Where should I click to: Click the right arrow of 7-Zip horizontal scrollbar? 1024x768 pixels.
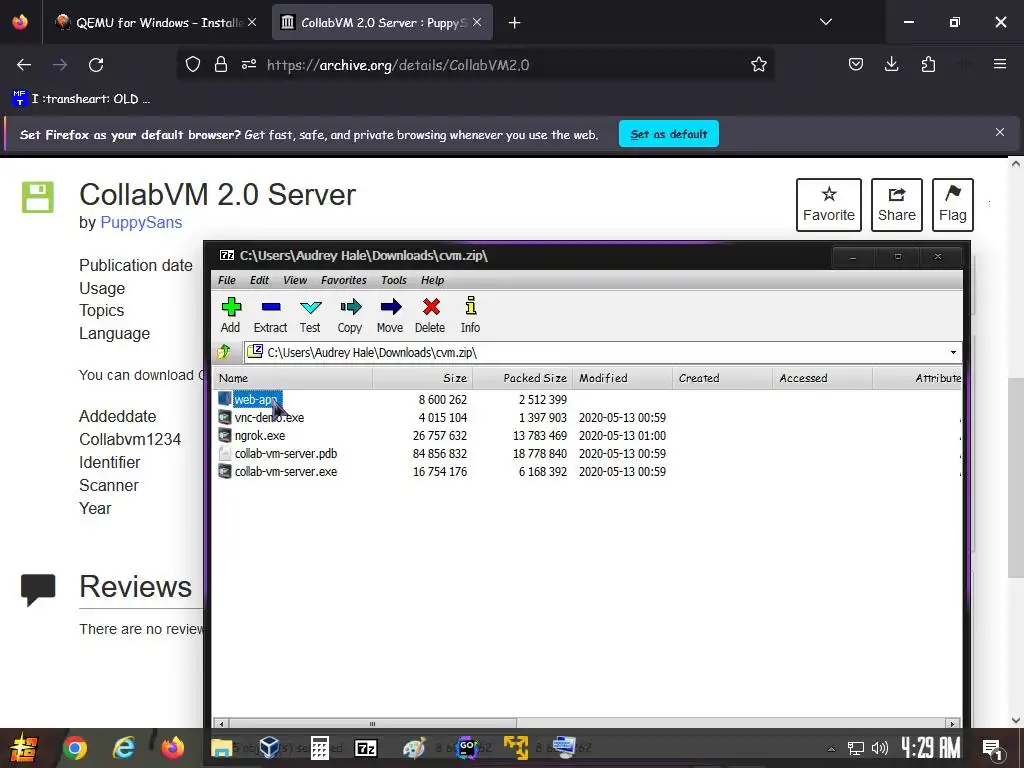[952, 724]
